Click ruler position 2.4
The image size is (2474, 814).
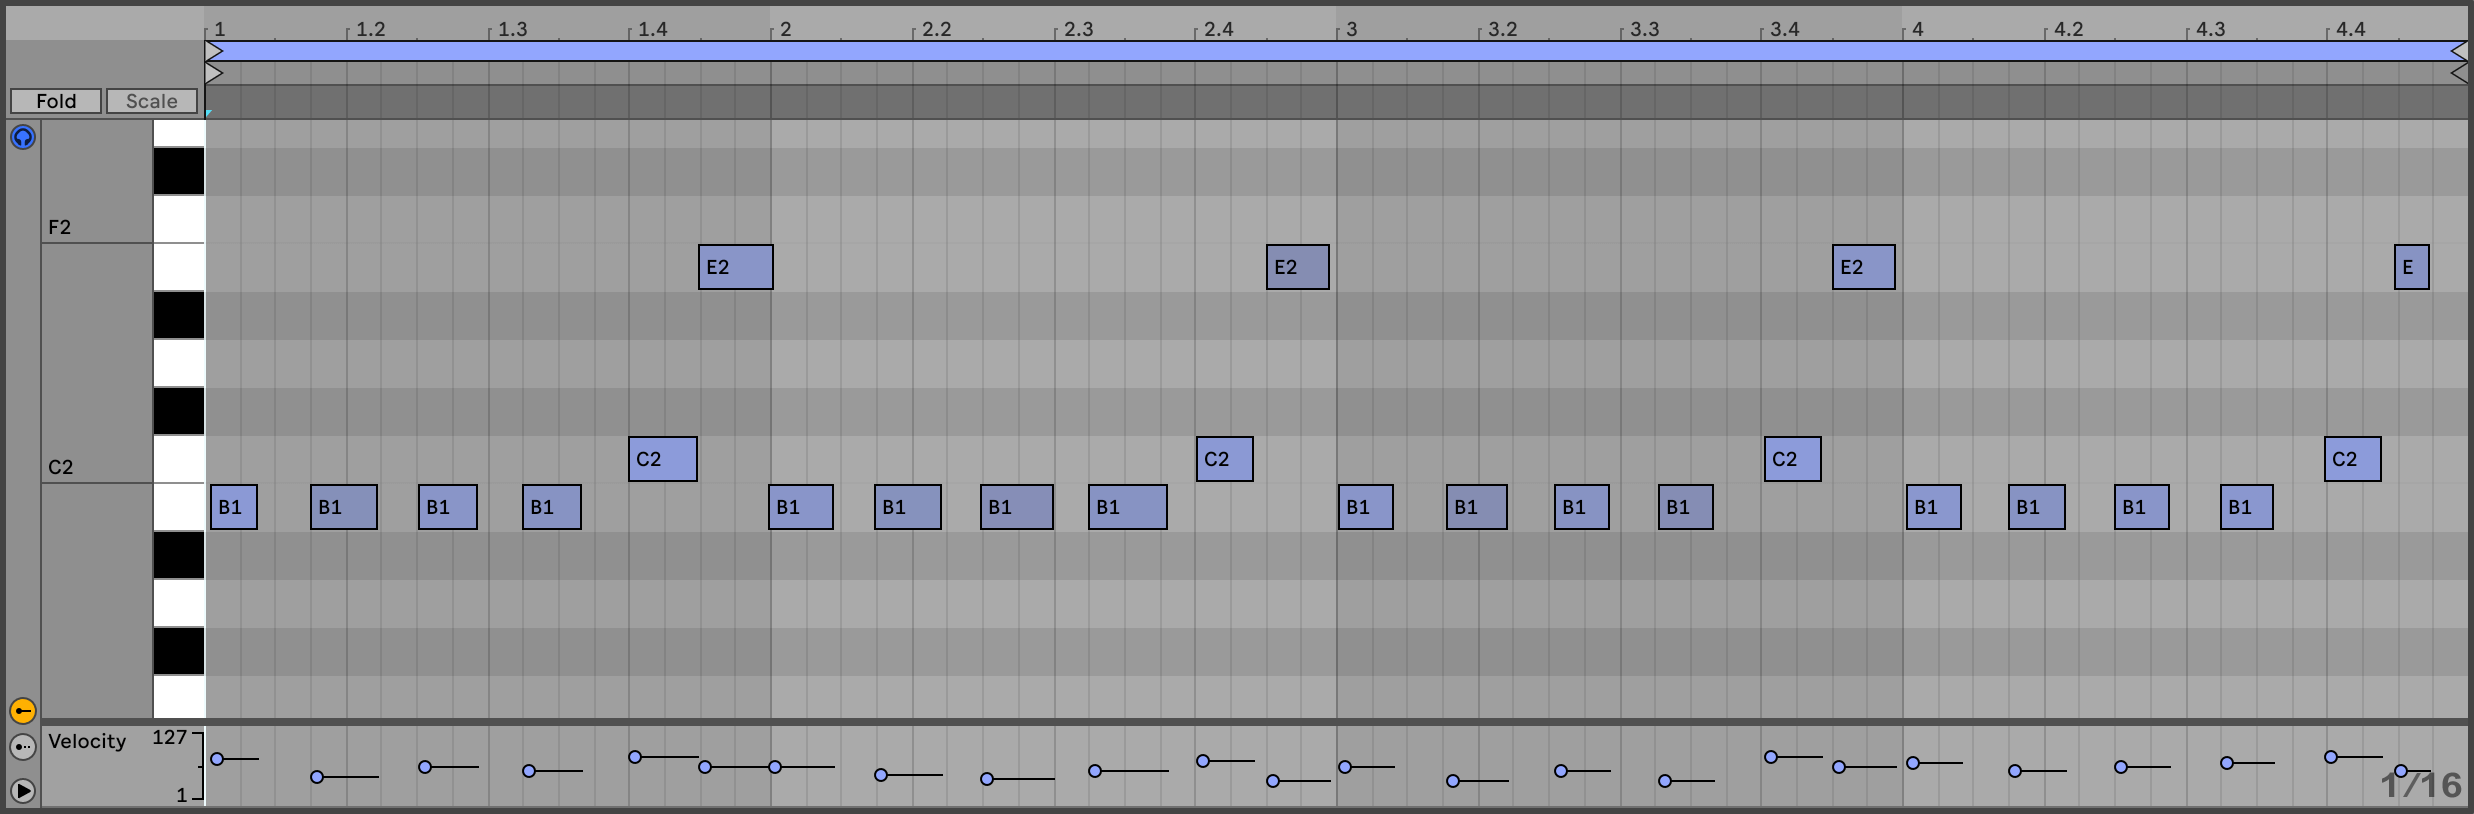(1218, 29)
